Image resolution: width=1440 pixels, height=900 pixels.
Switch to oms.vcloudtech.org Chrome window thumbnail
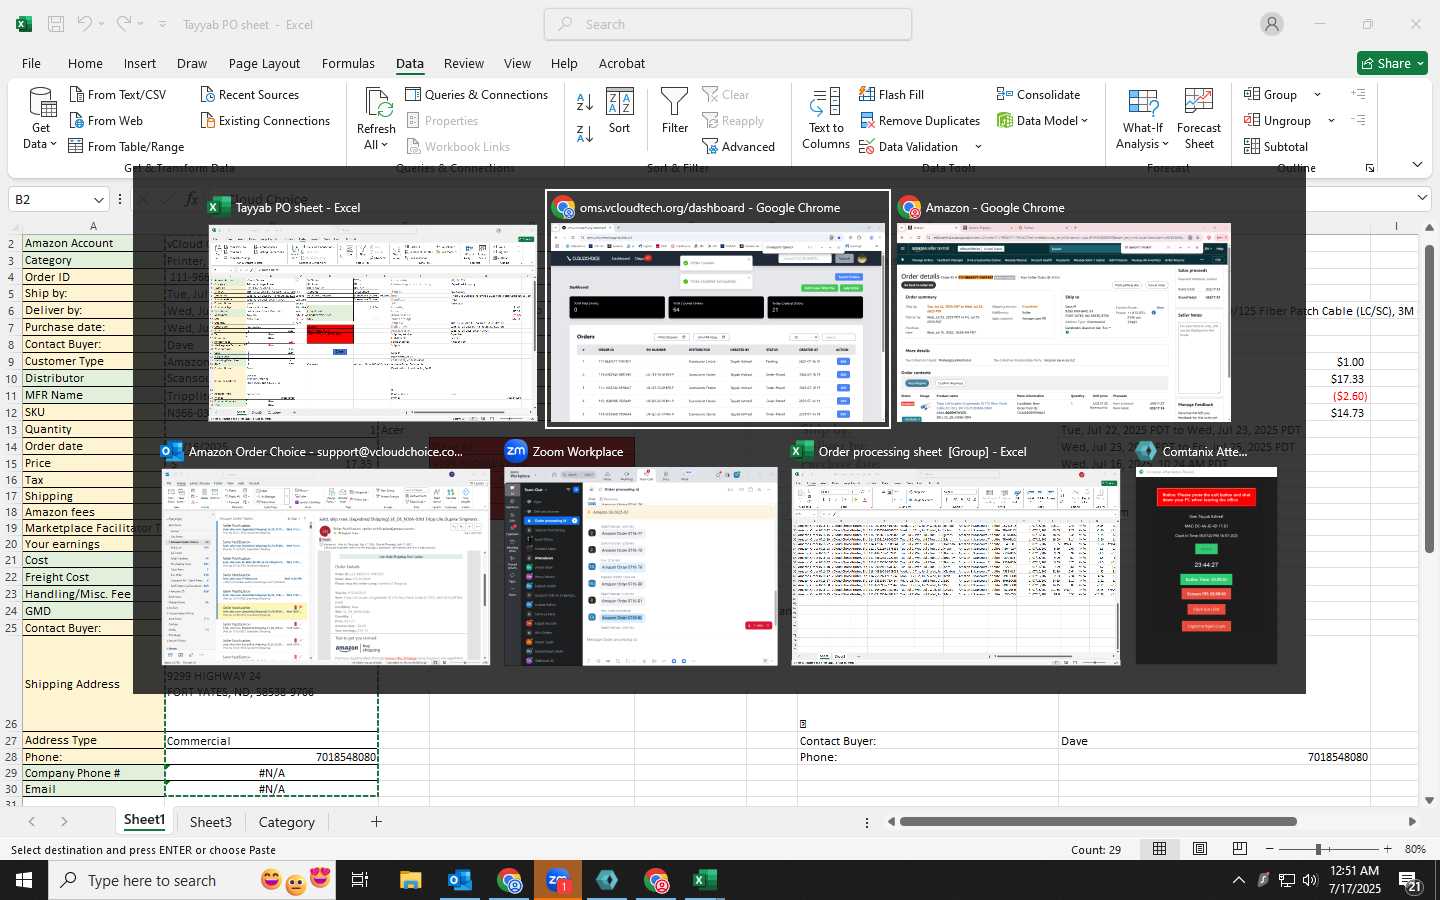(x=717, y=308)
